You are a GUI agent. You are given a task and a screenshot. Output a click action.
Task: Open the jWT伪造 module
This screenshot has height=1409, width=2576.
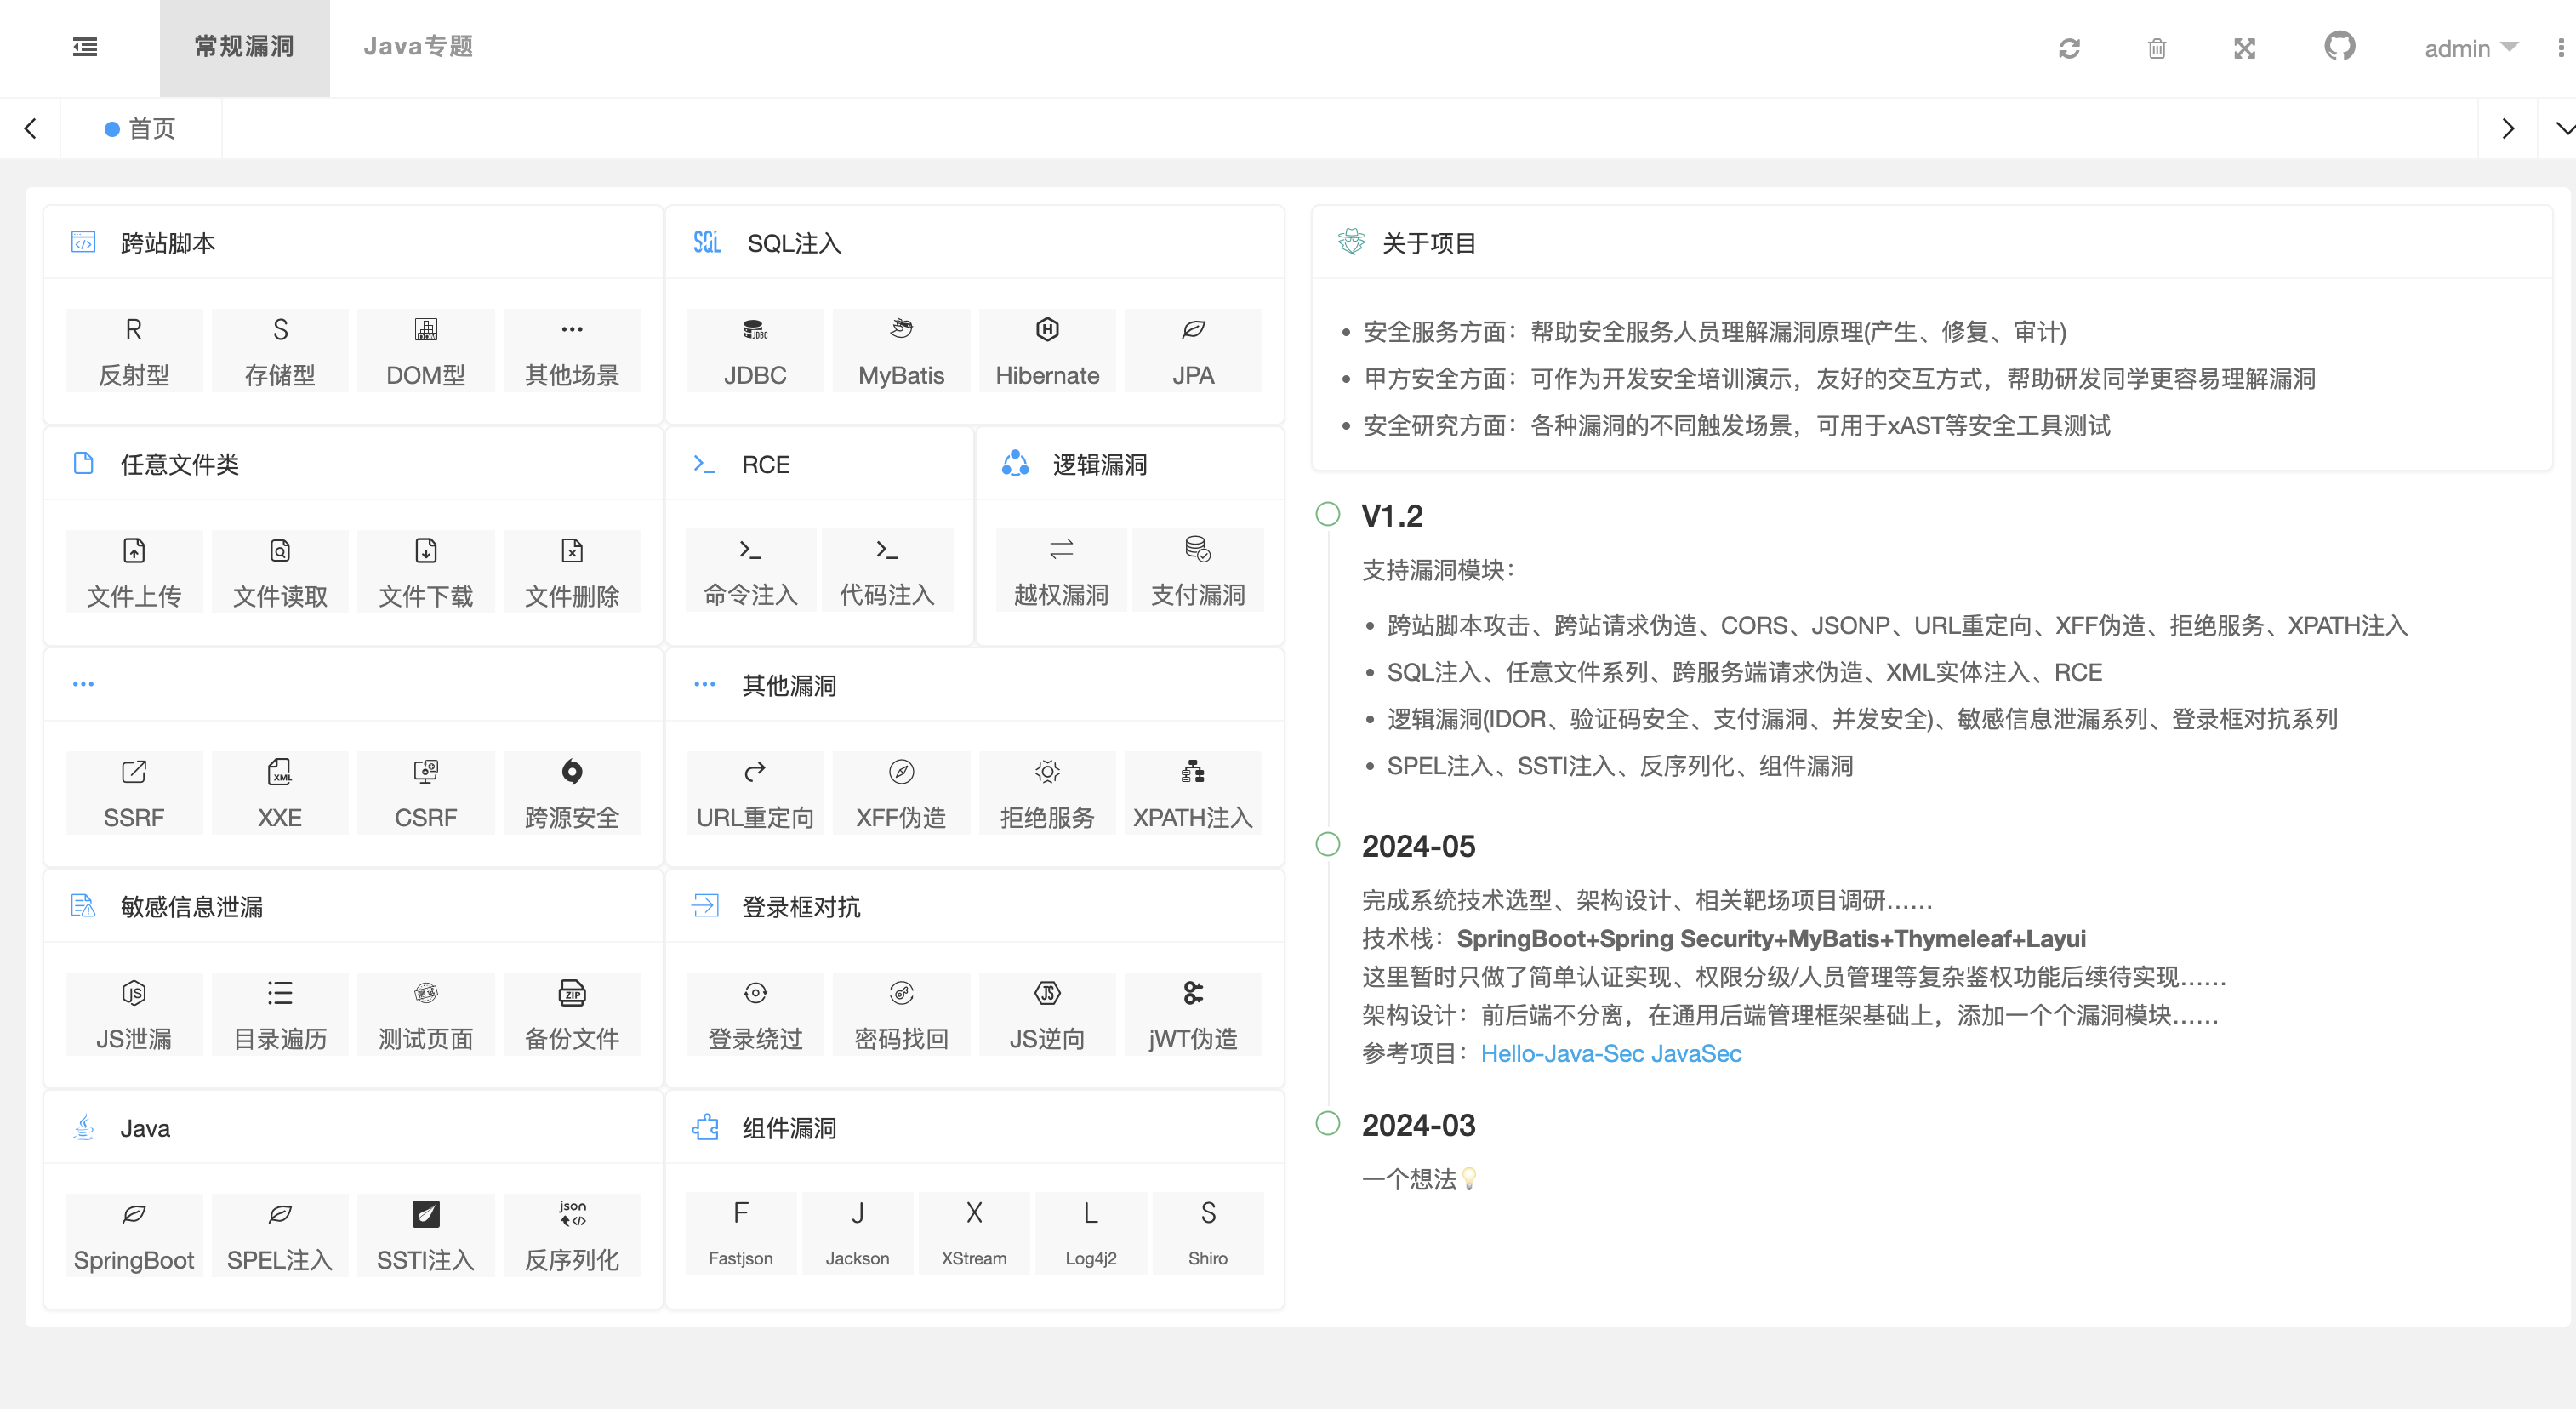click(1192, 1014)
